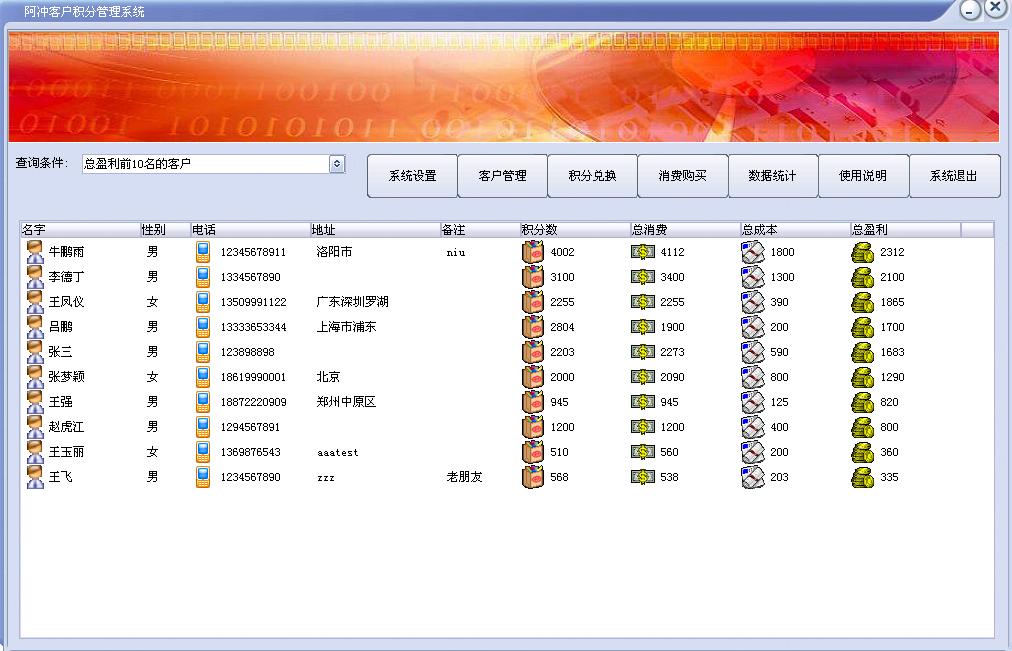Click the user avatar icon for 王飞
1012x651 pixels.
pos(35,477)
